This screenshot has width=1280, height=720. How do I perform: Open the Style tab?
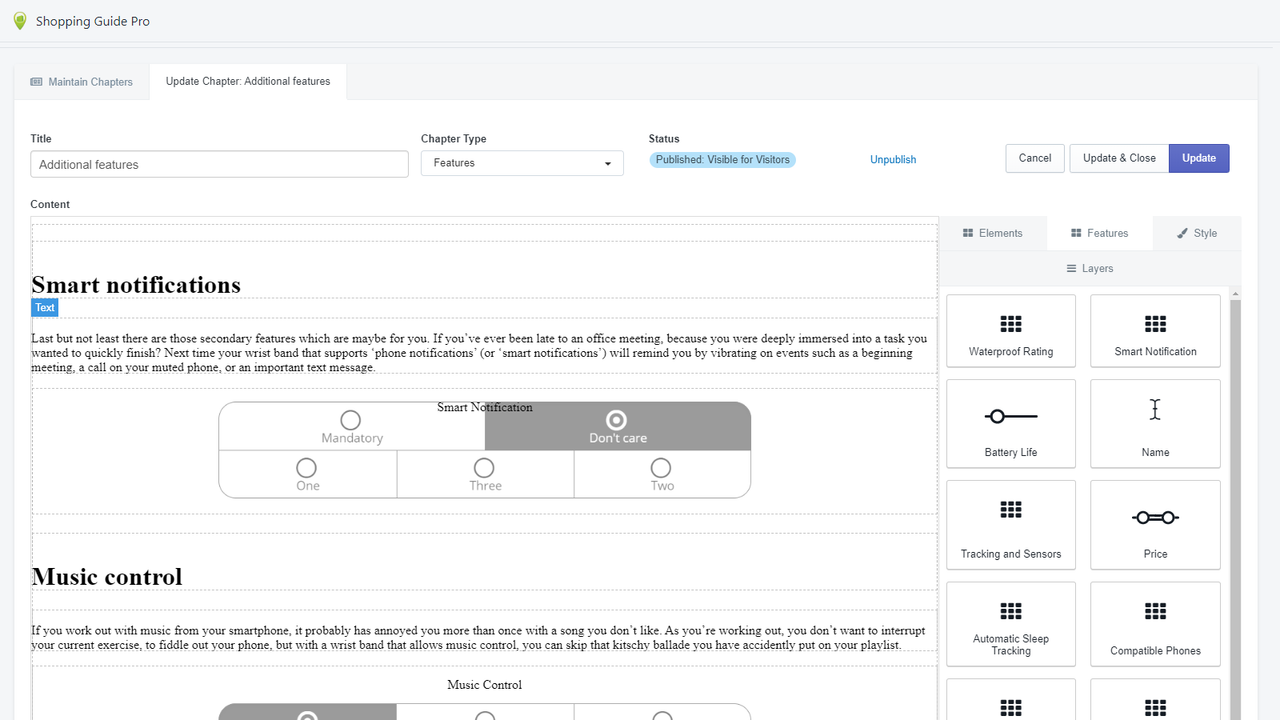[x=1197, y=232]
